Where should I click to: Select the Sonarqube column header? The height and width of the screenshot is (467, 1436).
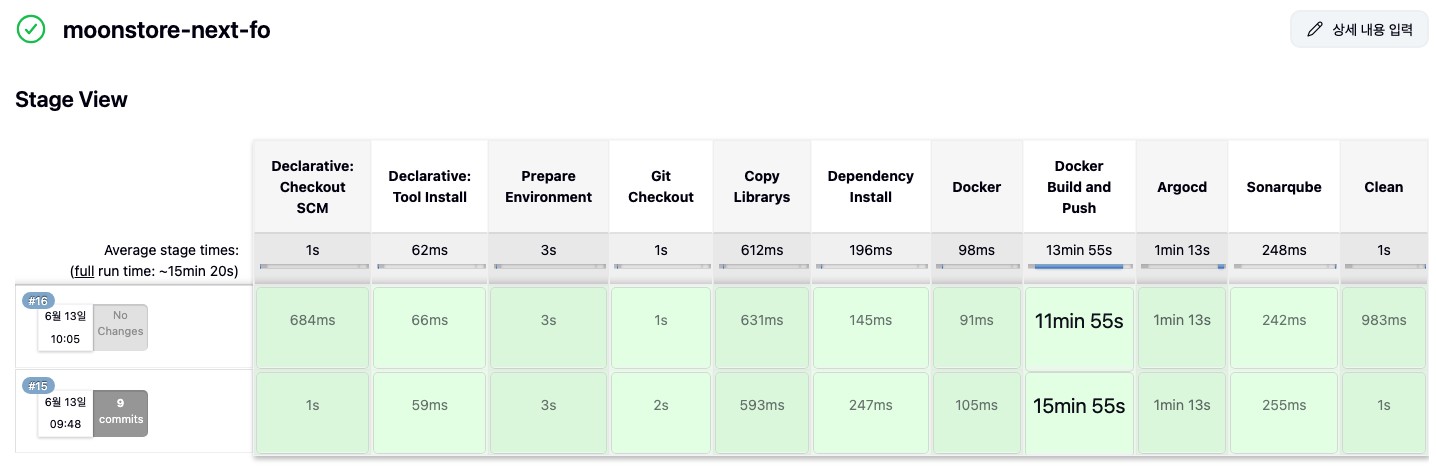(1283, 187)
